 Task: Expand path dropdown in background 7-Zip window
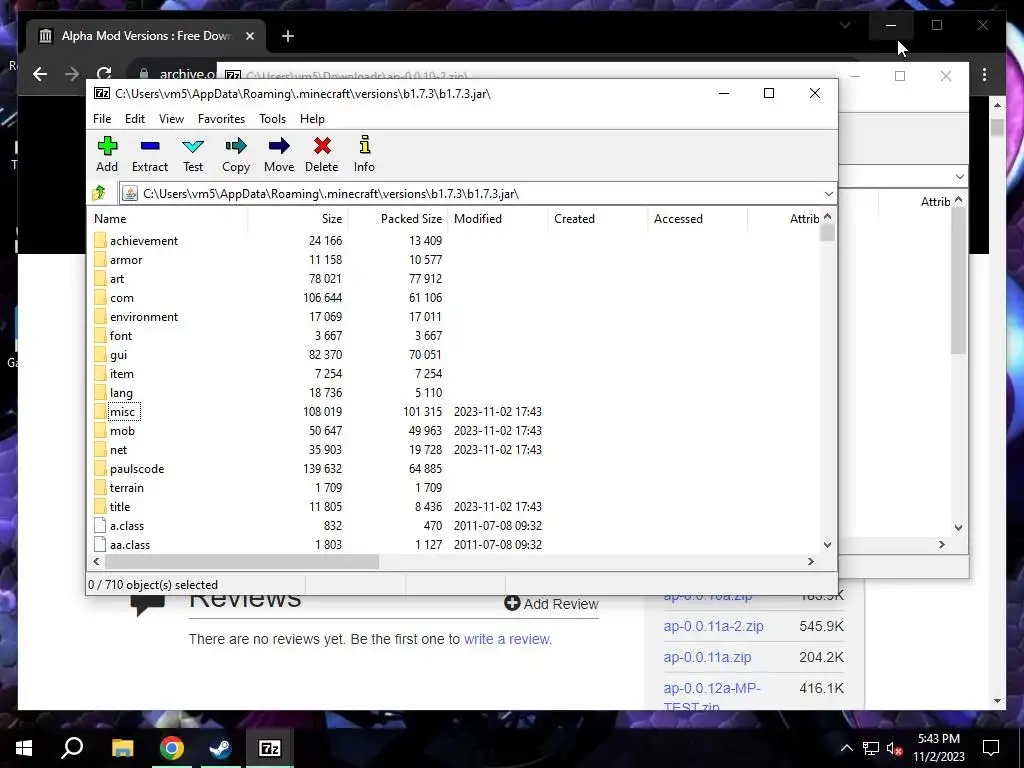tap(959, 176)
